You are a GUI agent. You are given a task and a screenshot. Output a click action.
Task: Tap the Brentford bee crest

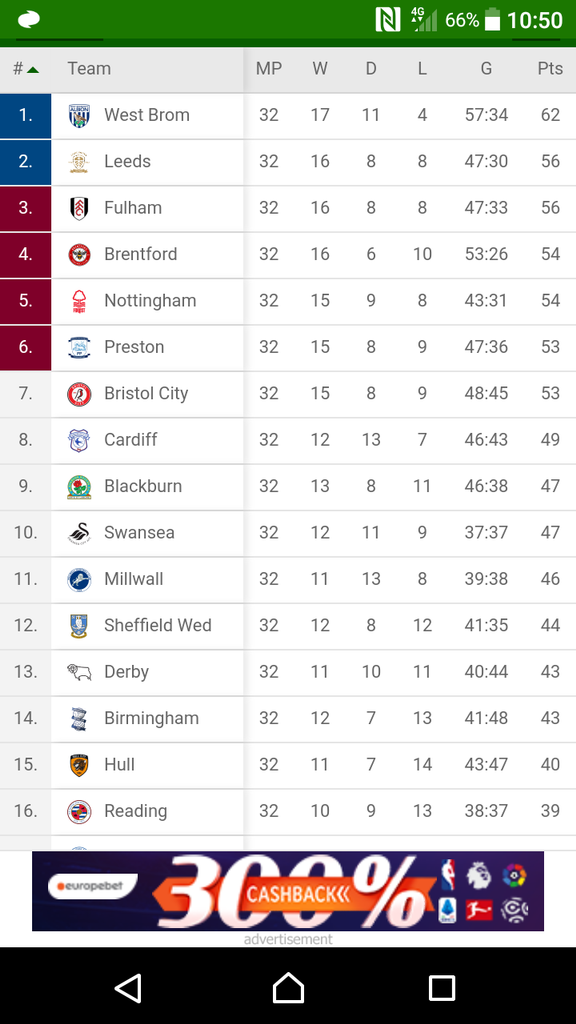(x=79, y=255)
